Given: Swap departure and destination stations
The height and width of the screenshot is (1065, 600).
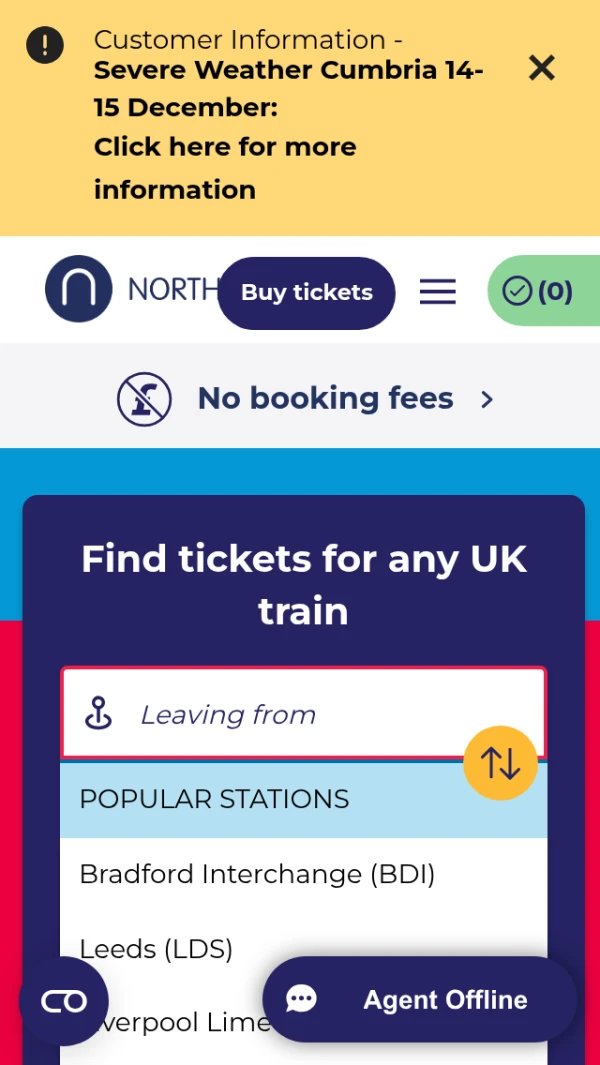Looking at the screenshot, I should [x=500, y=763].
